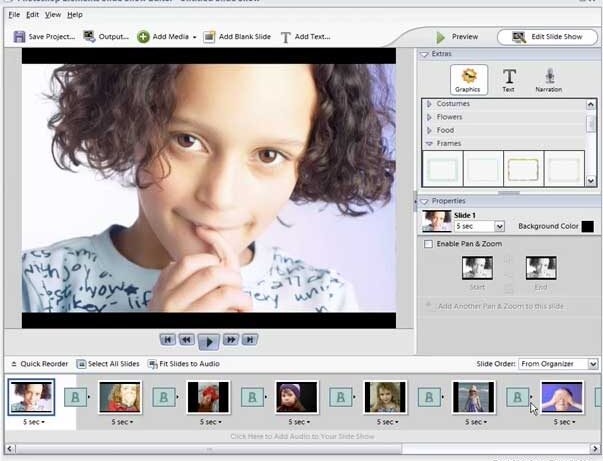Click the storyboard horizontal scrollbar thumb
603x461 pixels.
(x=209, y=449)
